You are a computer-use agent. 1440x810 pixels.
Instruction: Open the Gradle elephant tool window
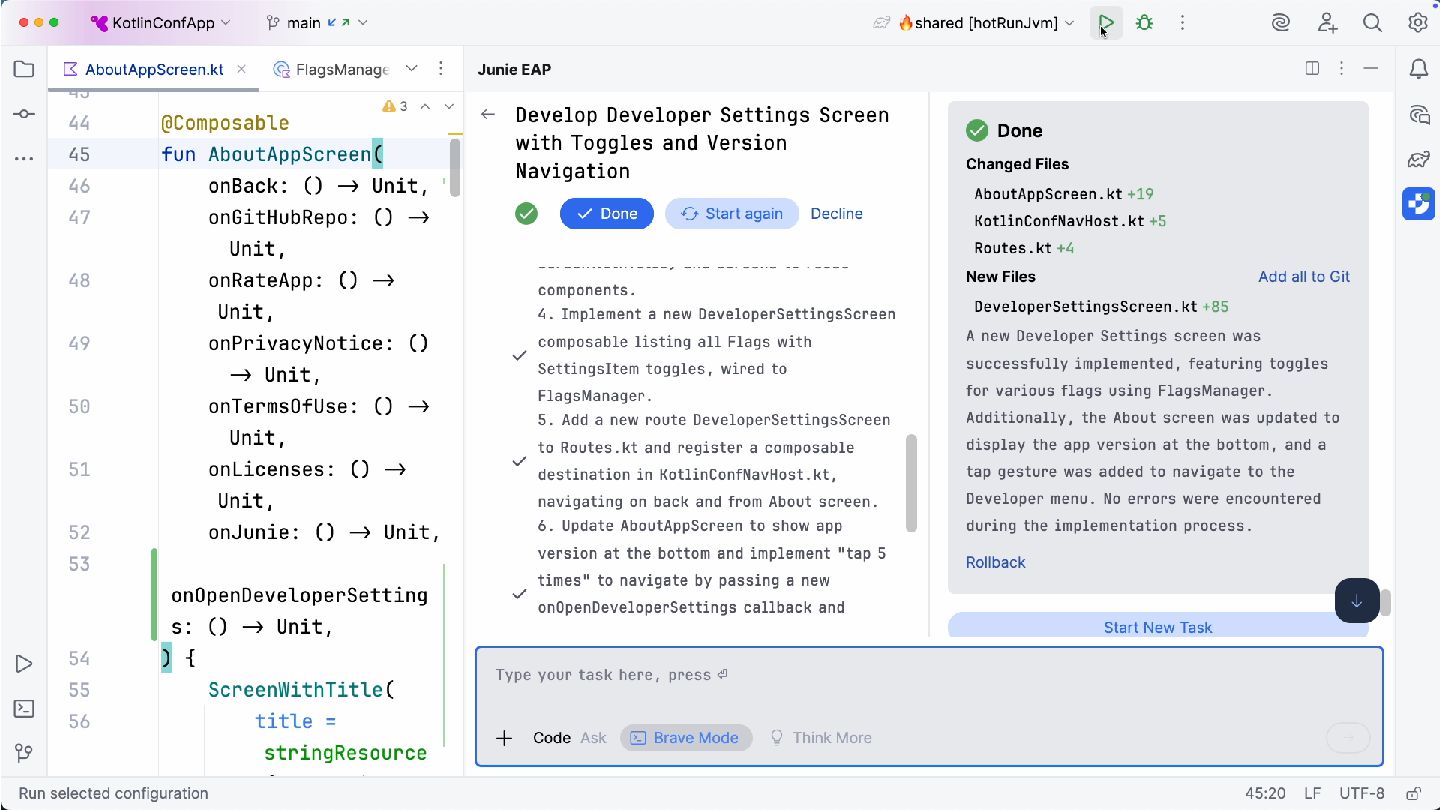[1418, 159]
